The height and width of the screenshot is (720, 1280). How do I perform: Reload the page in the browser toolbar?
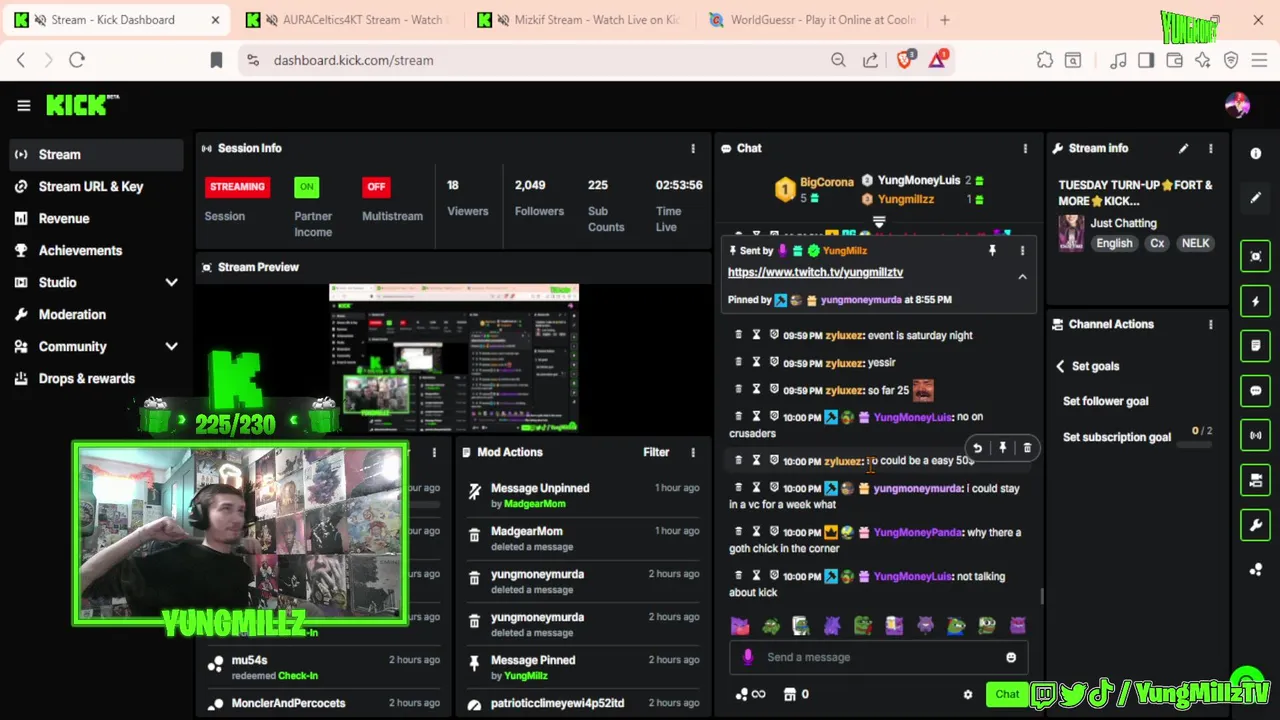tap(77, 60)
